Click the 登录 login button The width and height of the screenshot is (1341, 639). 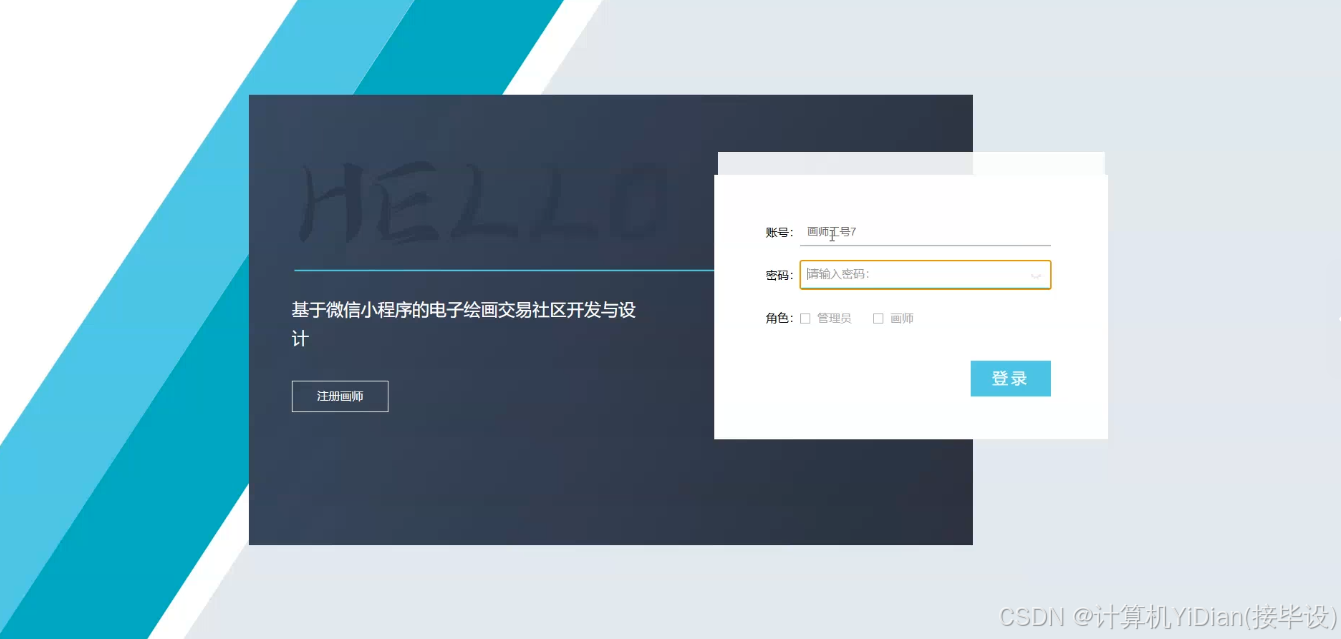pyautogui.click(x=1010, y=378)
